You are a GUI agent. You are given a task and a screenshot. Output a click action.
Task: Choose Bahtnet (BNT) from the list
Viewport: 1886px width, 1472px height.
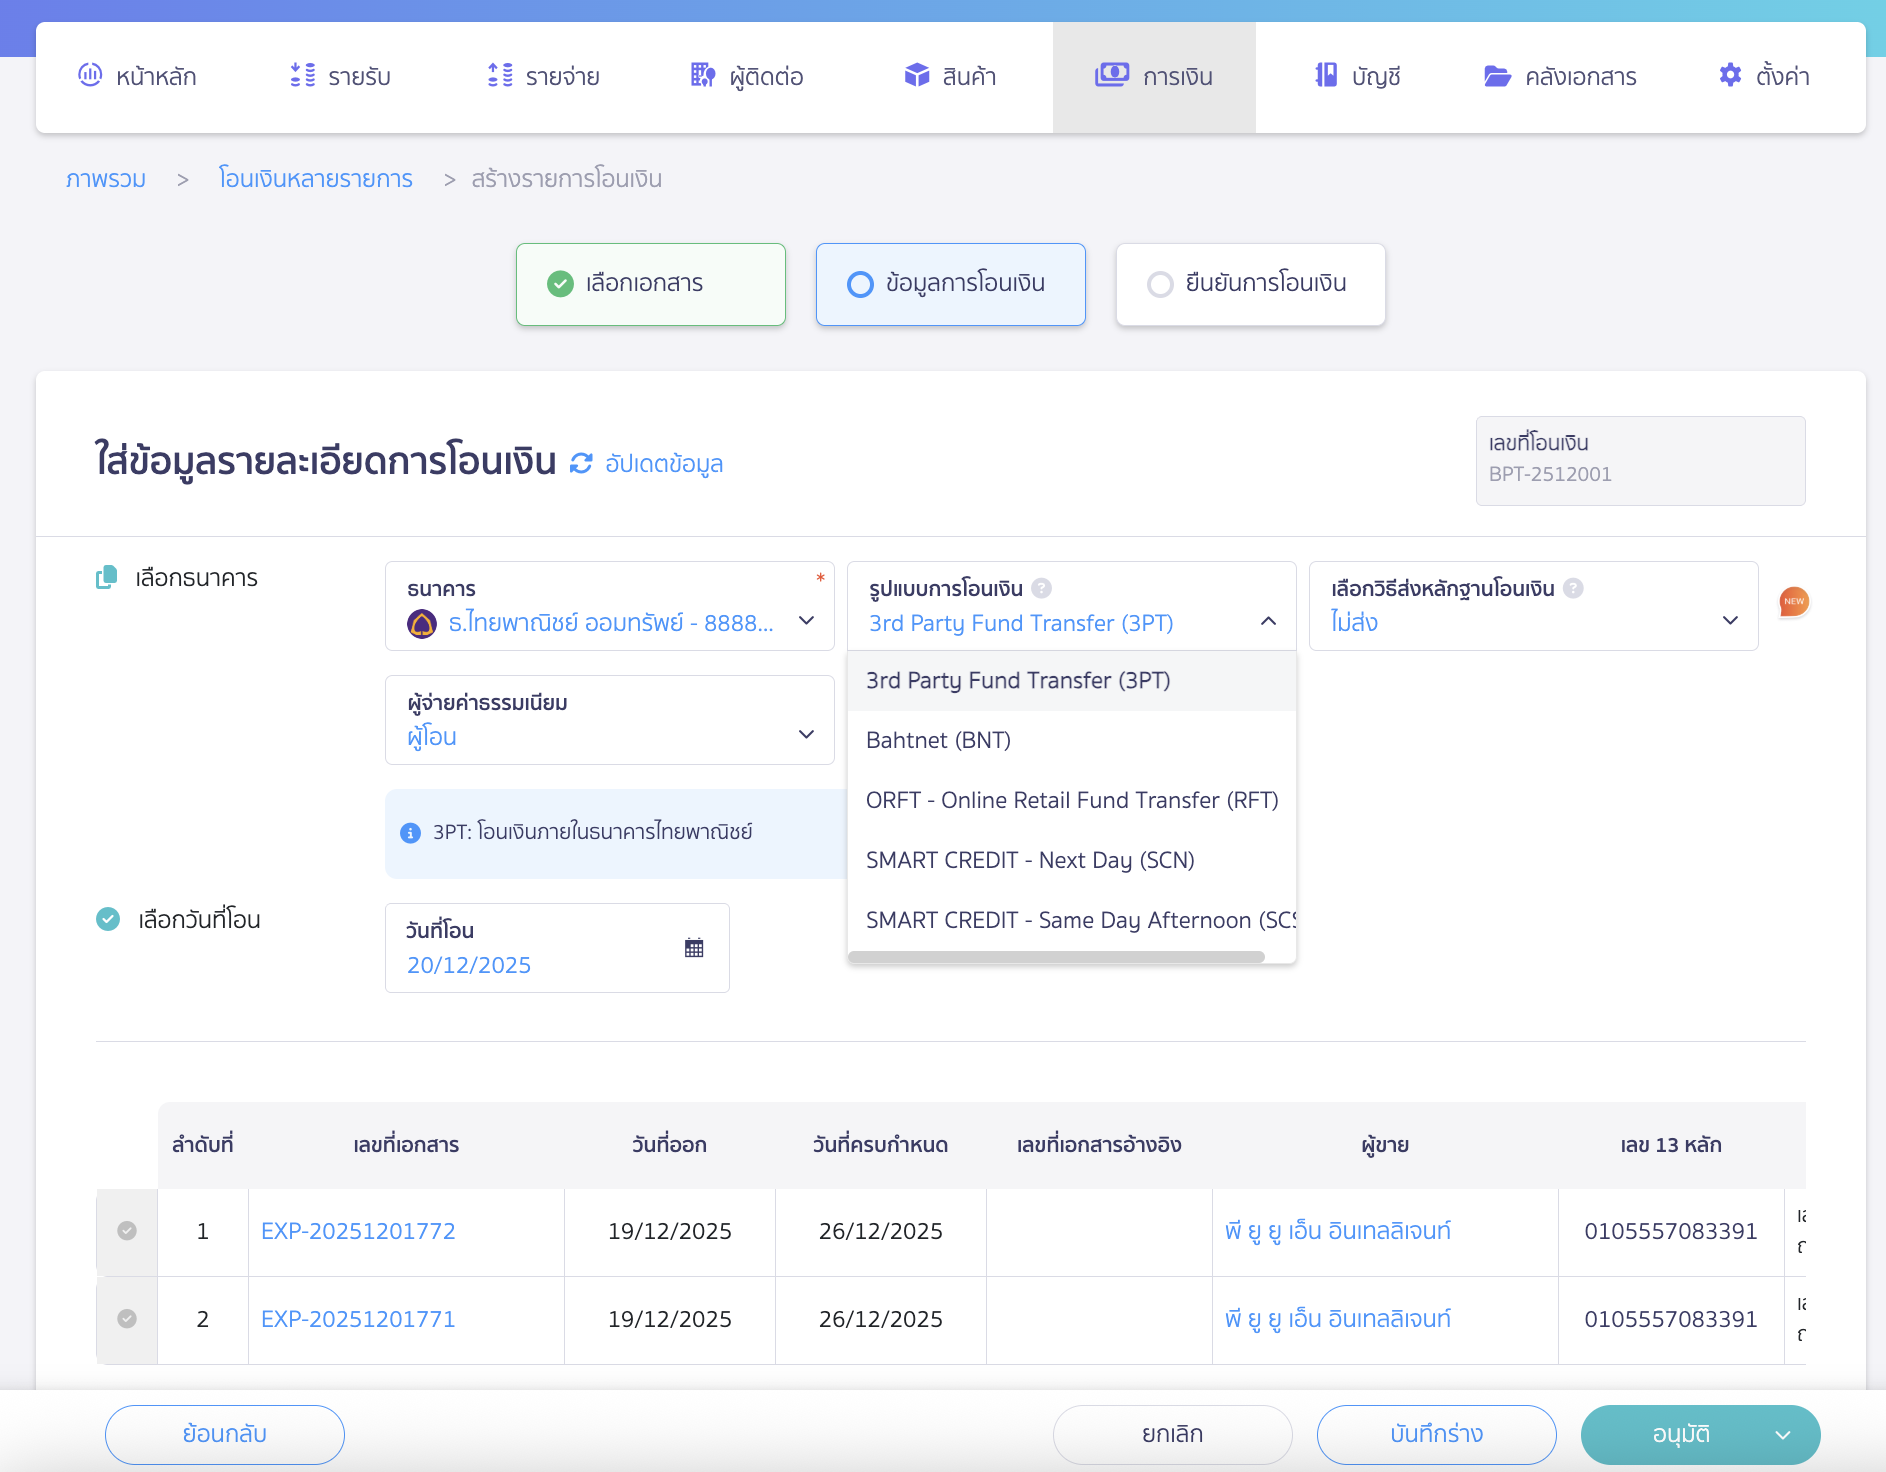coord(938,740)
